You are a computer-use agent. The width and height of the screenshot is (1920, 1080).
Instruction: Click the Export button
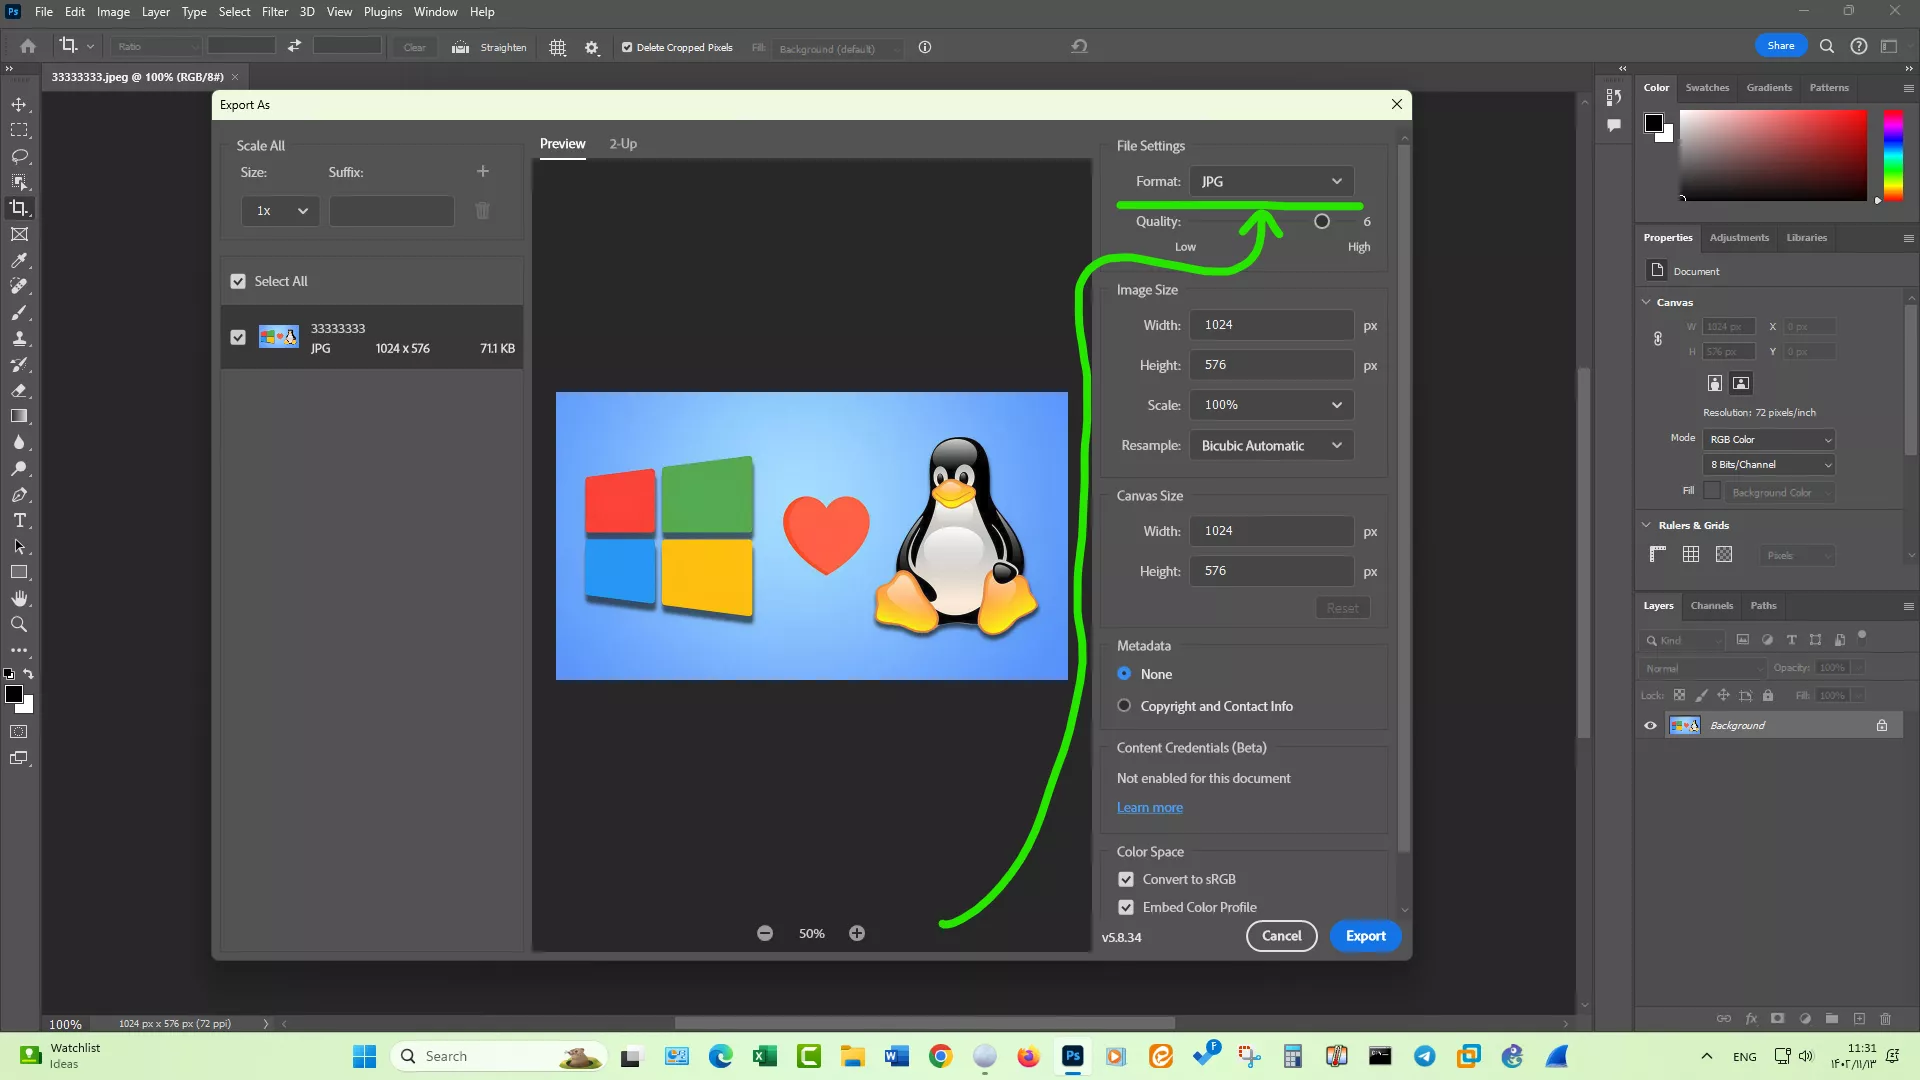click(1365, 936)
